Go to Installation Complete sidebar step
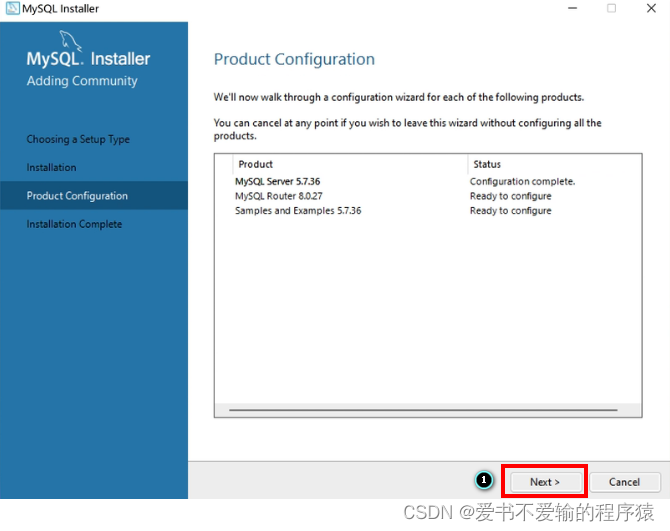 (x=74, y=224)
